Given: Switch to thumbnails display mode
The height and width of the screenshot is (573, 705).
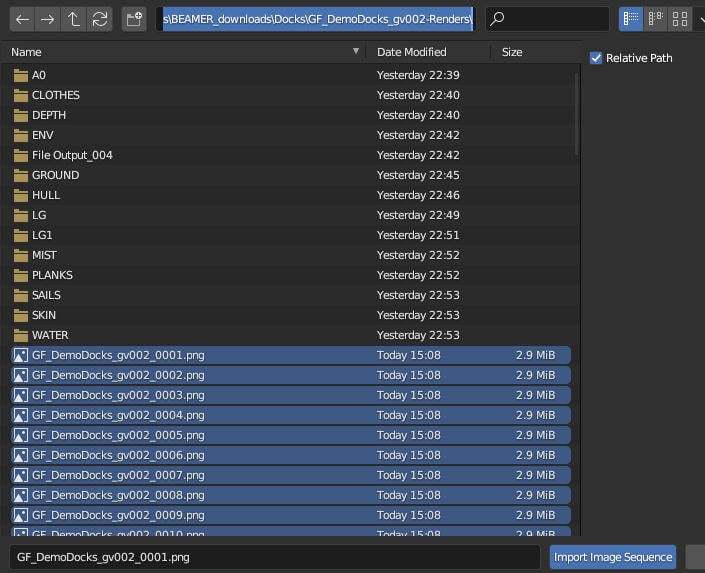Looking at the screenshot, I should (680, 19).
